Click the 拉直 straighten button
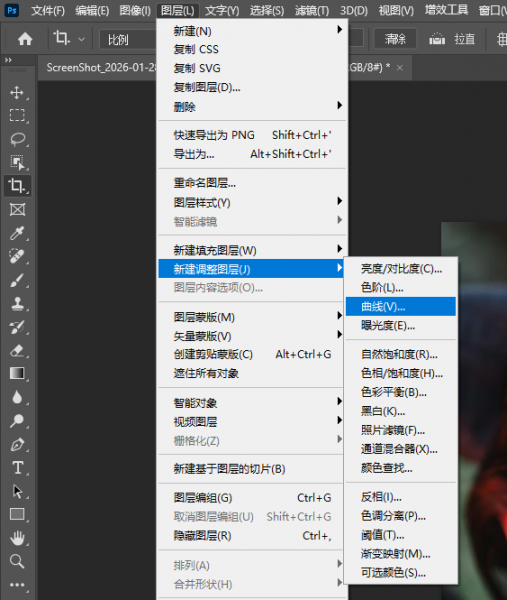507x600 pixels. tap(465, 39)
